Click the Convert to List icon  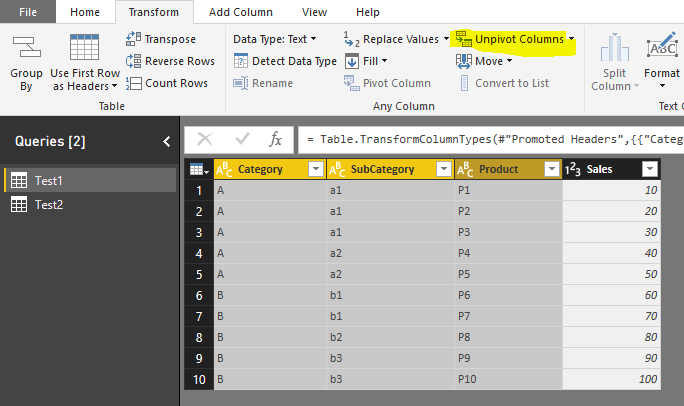(464, 83)
